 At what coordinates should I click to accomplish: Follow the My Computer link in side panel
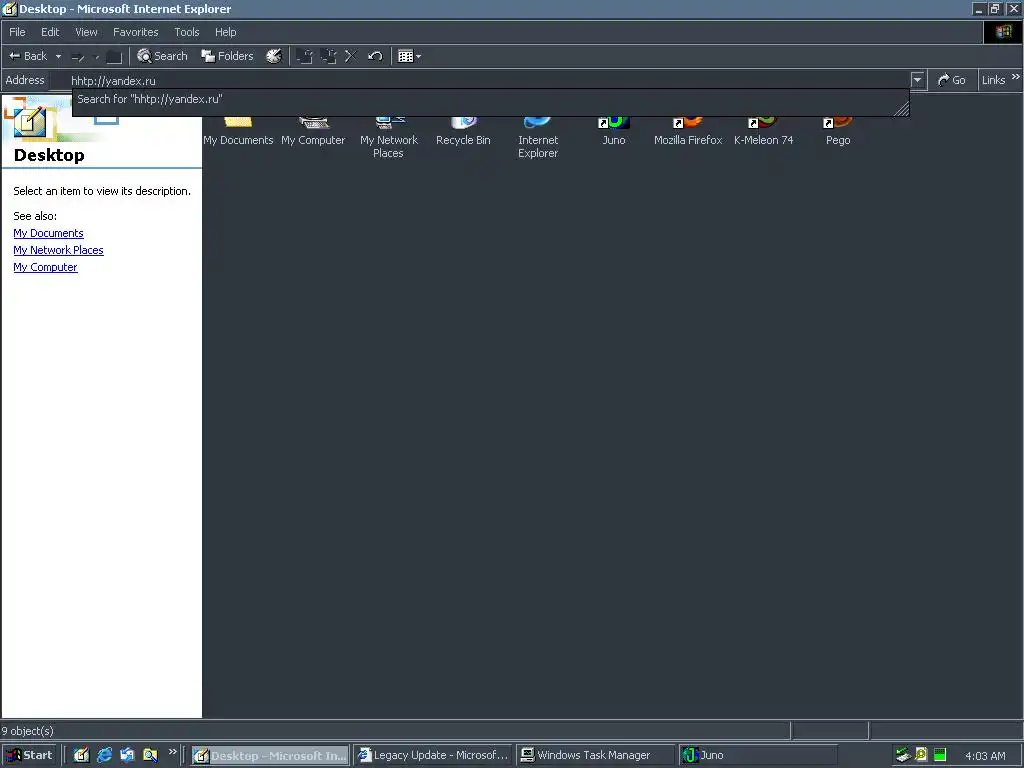coord(45,267)
